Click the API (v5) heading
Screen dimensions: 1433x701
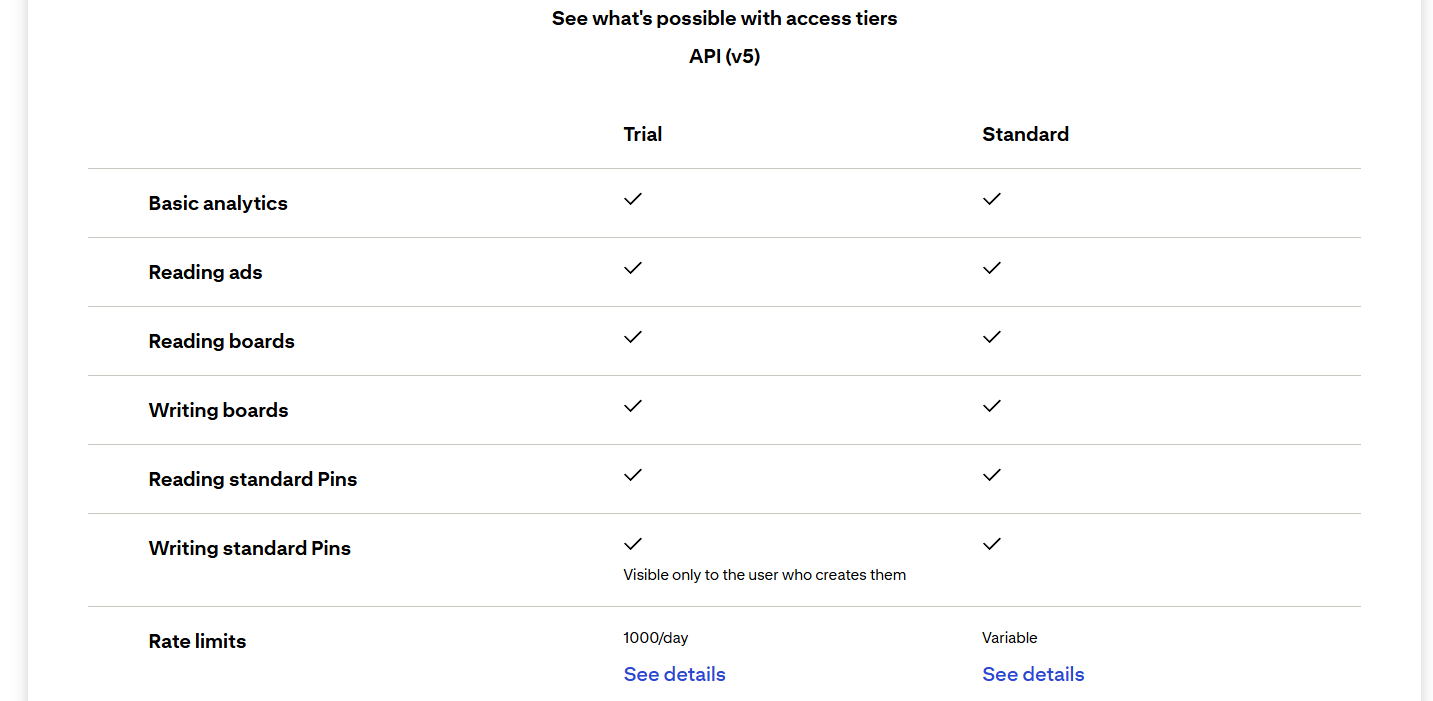point(724,56)
